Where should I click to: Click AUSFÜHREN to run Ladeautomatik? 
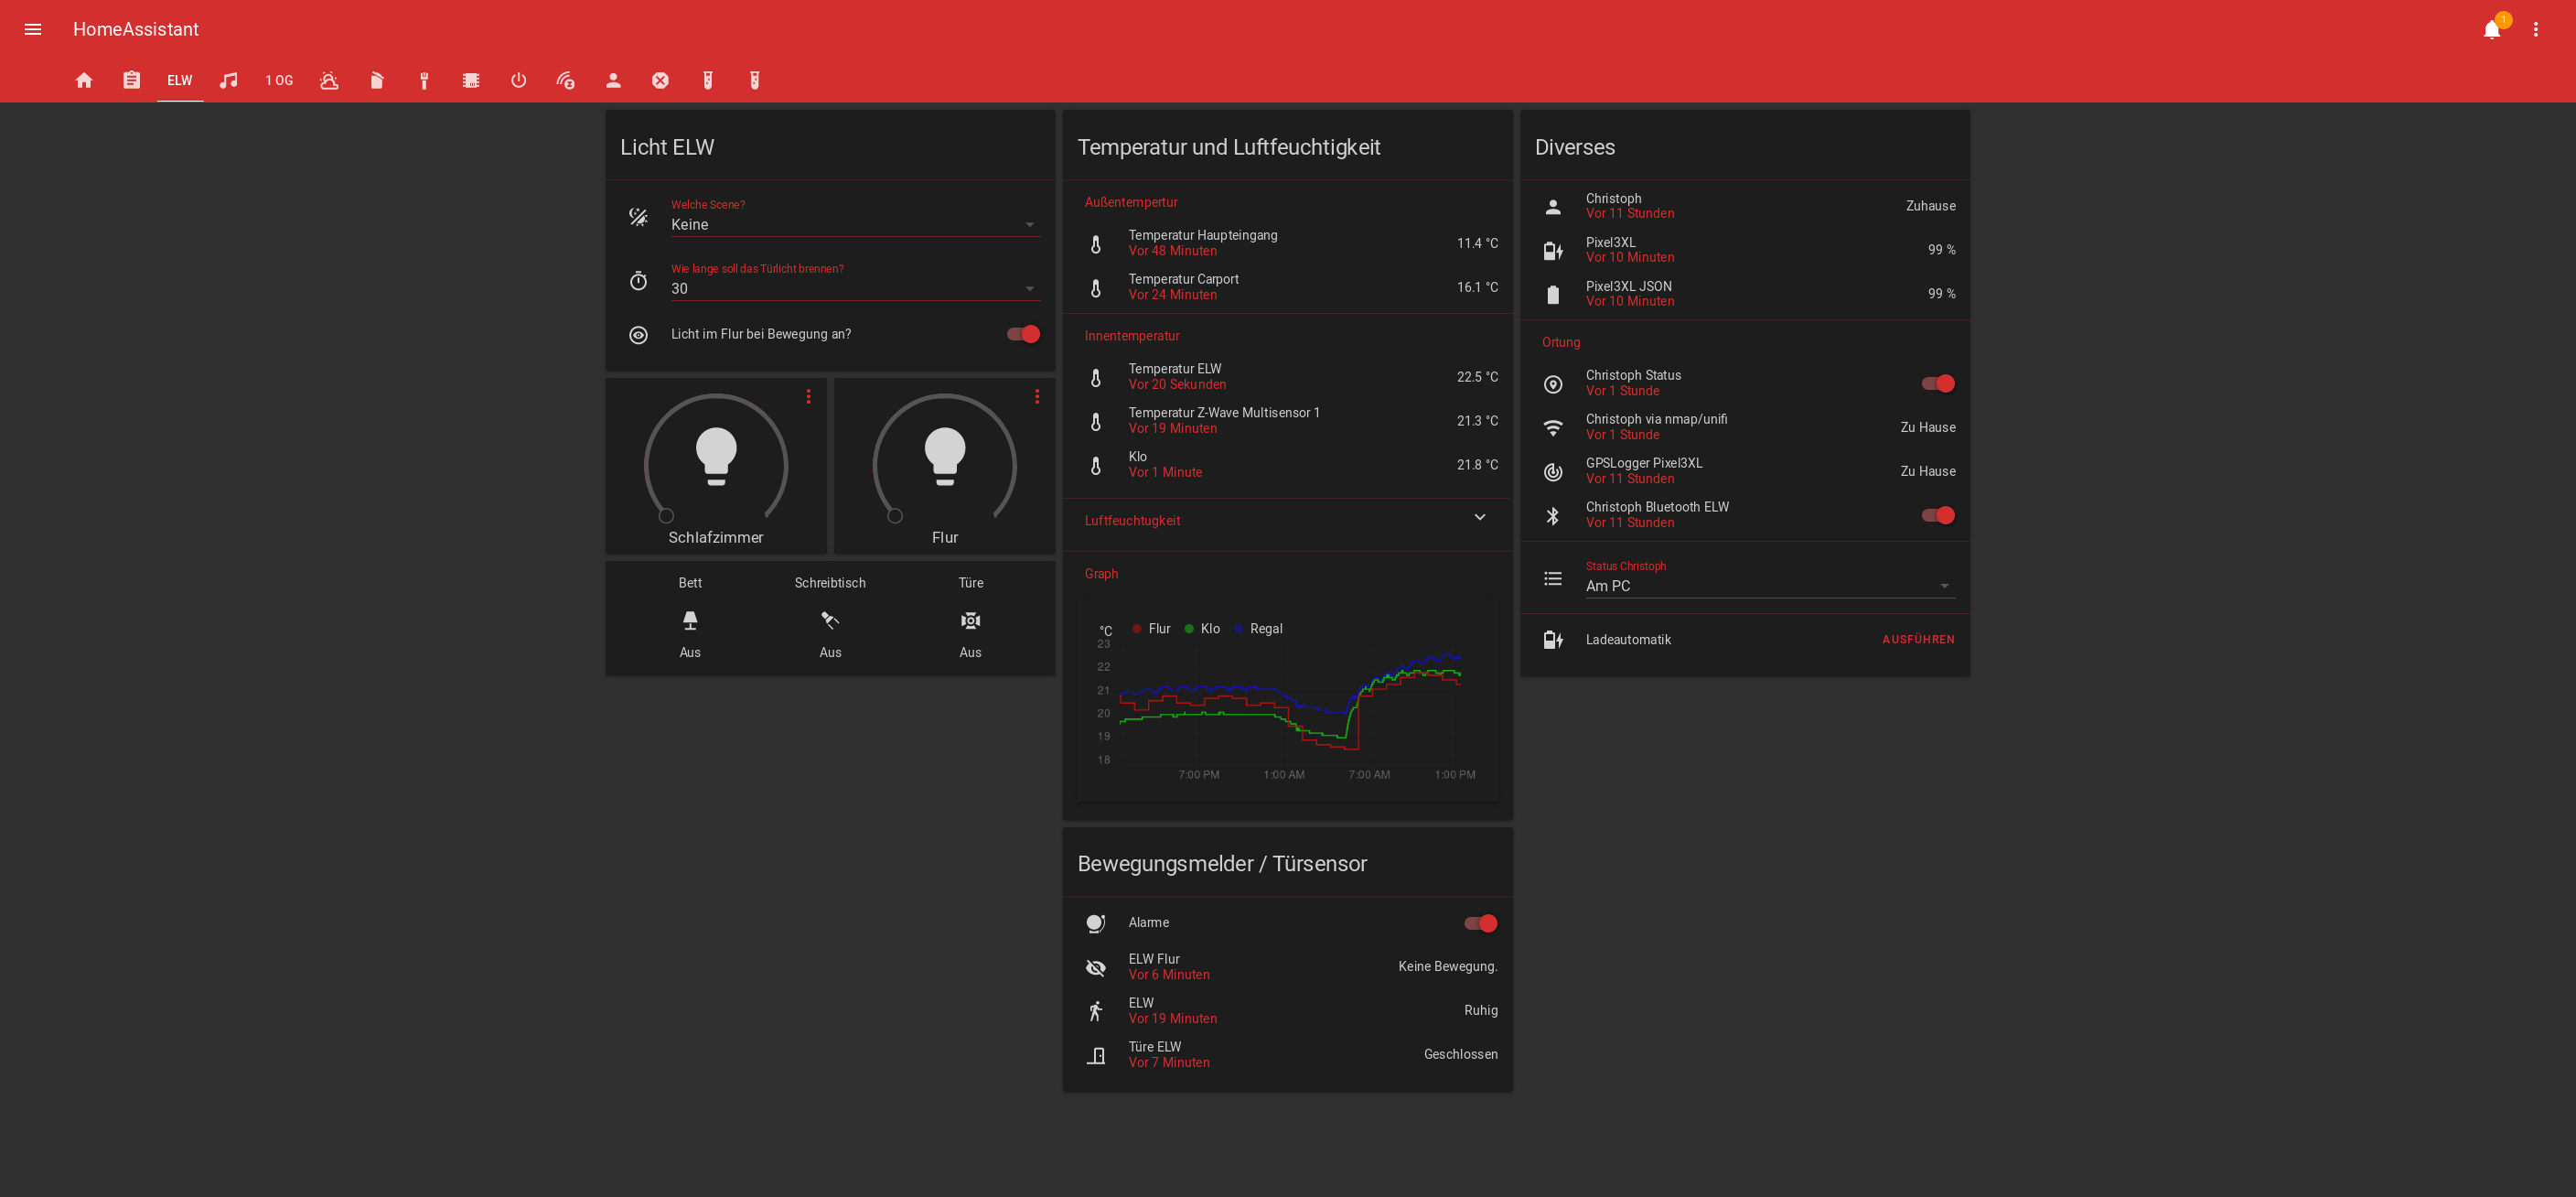[x=1918, y=639]
